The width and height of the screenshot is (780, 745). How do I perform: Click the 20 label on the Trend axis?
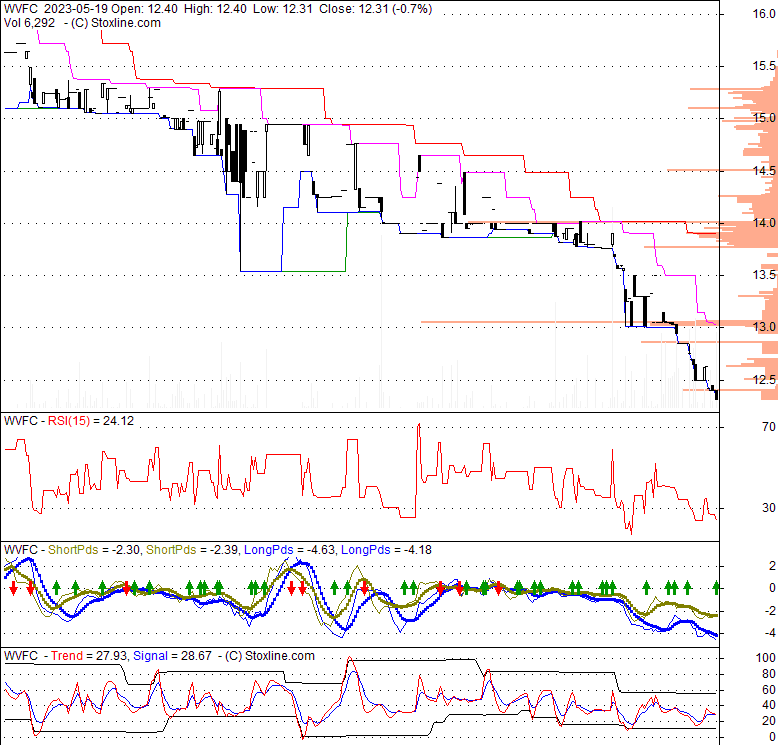point(769,721)
